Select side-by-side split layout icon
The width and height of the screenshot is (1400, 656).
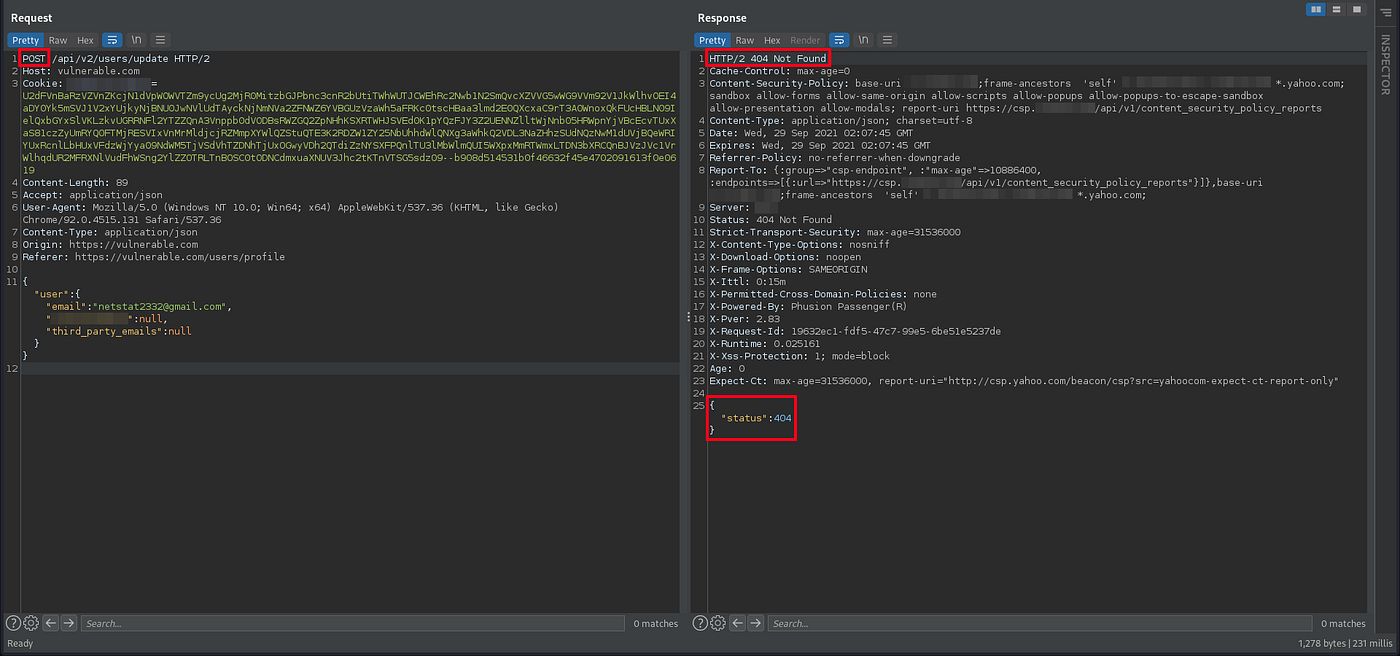pos(1316,9)
